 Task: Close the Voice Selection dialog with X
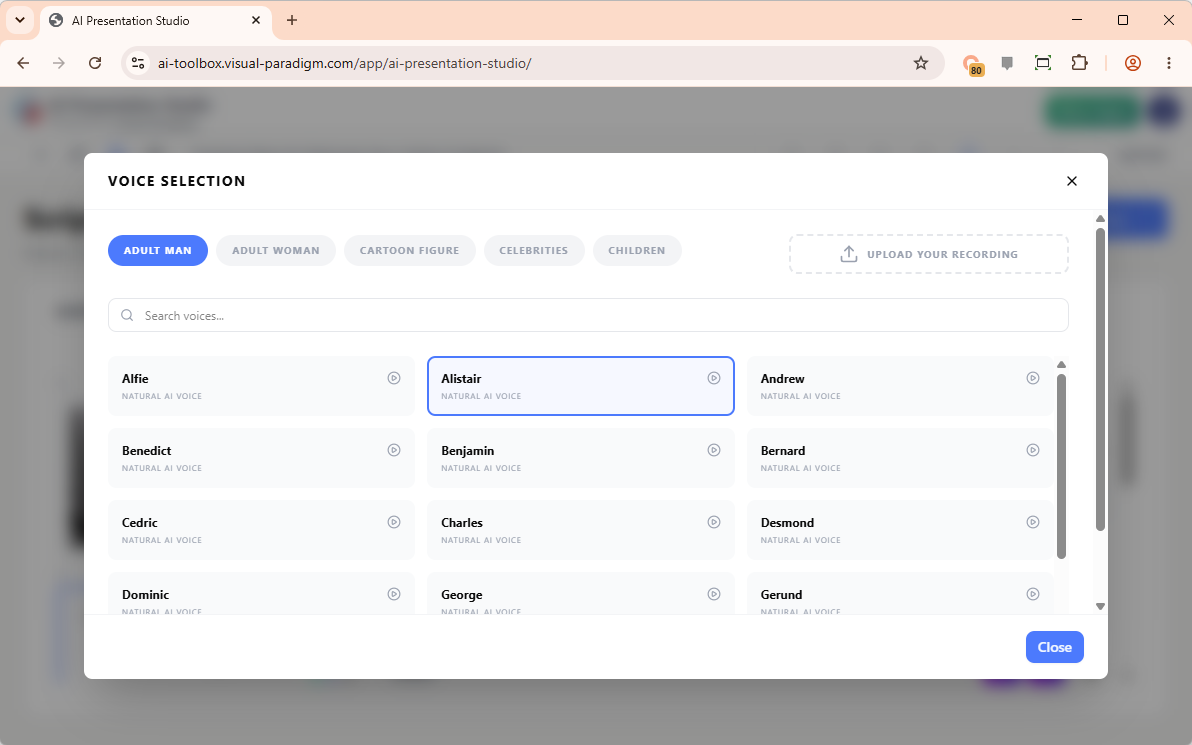coord(1072,181)
